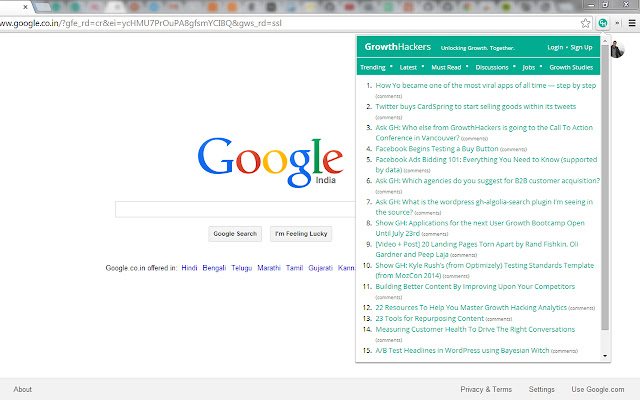The width and height of the screenshot is (640, 400).
Task: Switch to the Trending tab
Action: click(373, 67)
